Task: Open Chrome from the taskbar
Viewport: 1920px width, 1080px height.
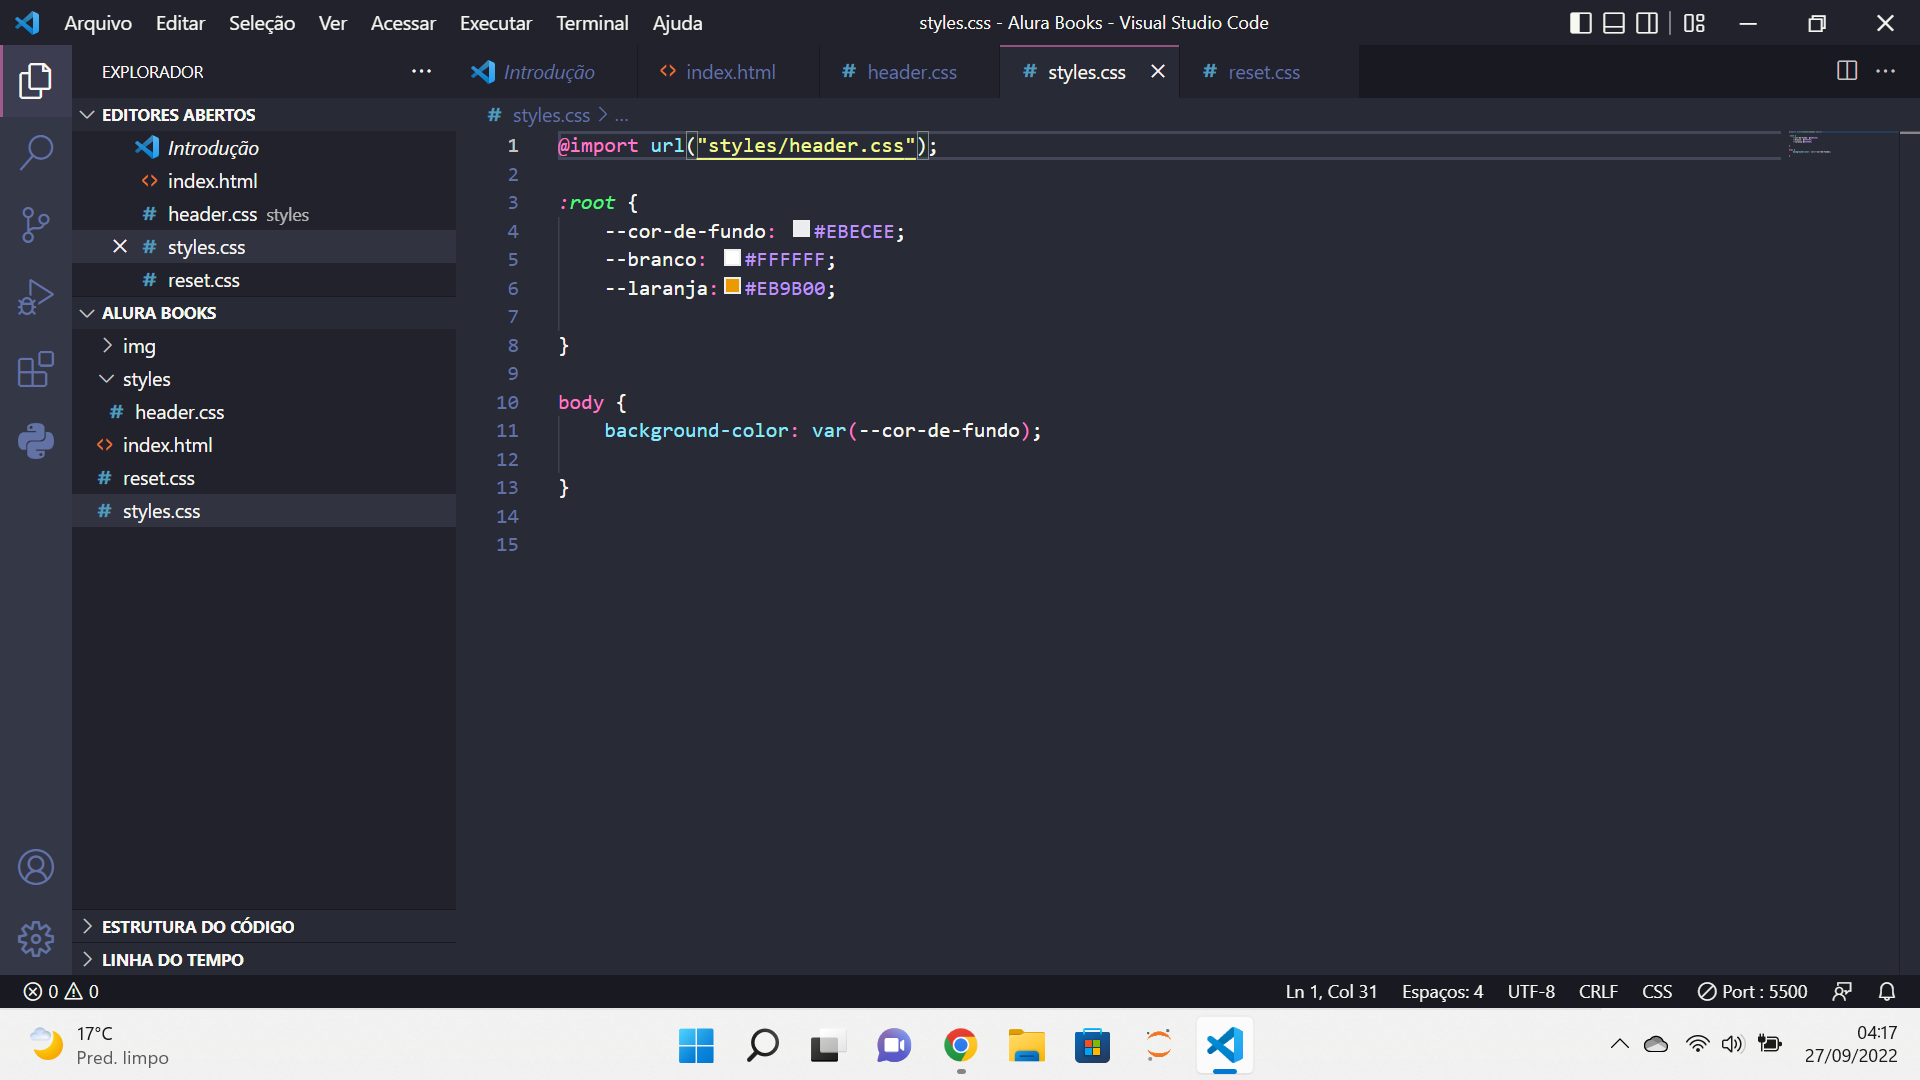Action: pyautogui.click(x=960, y=1045)
